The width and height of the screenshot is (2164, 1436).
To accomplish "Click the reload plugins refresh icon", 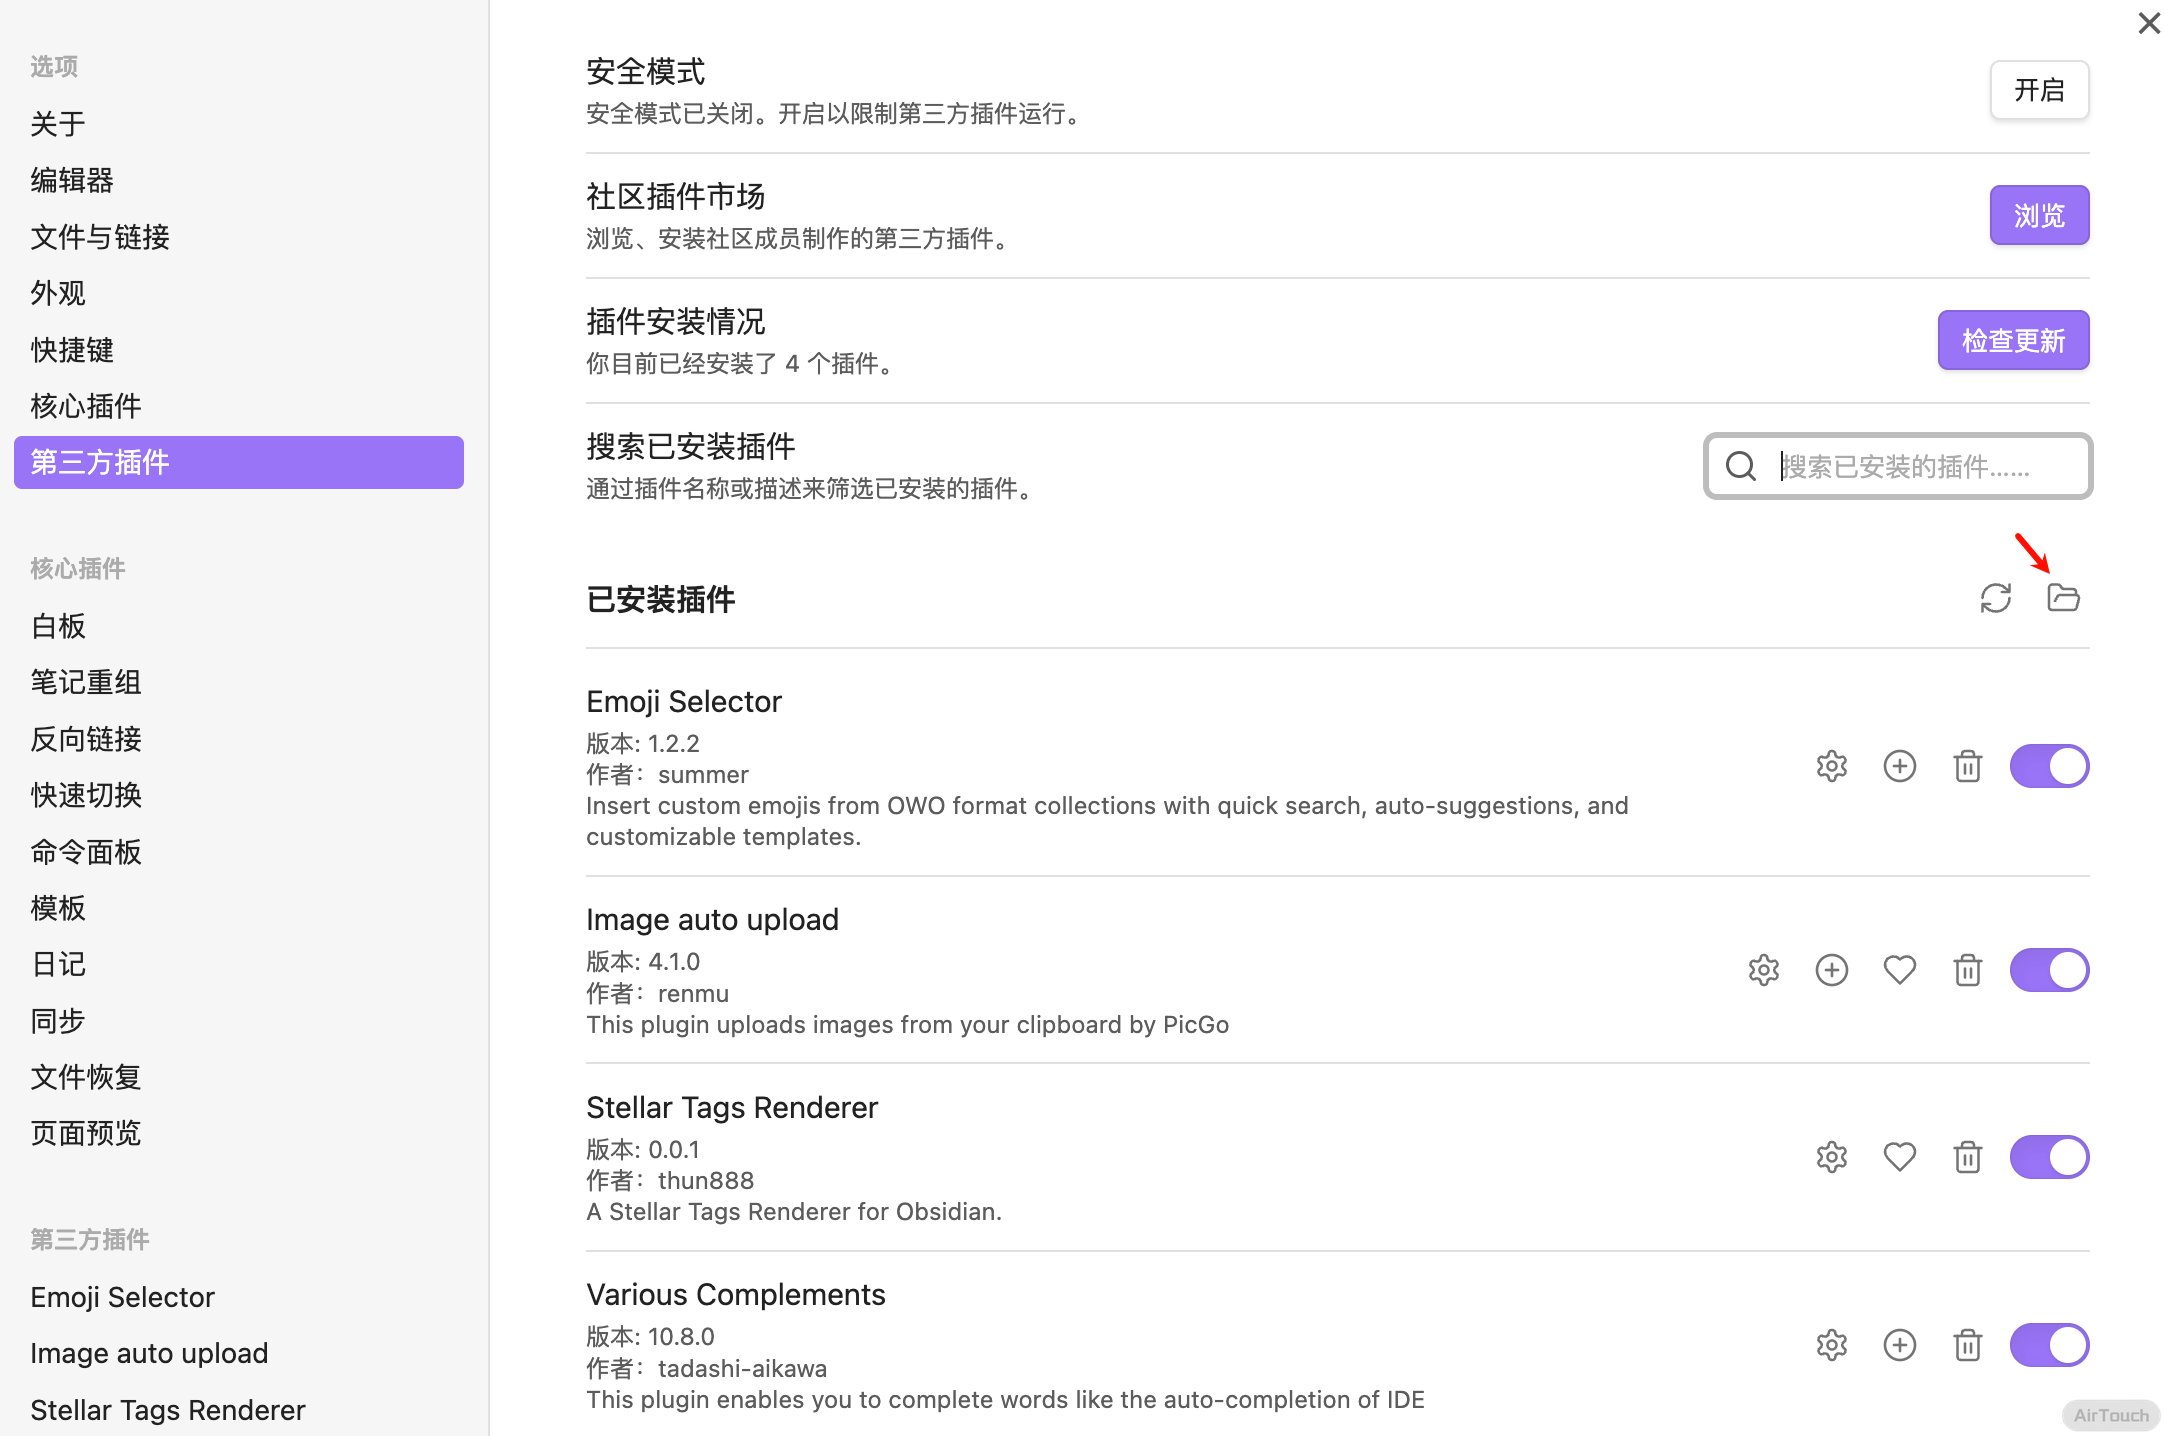I will pos(1995,598).
